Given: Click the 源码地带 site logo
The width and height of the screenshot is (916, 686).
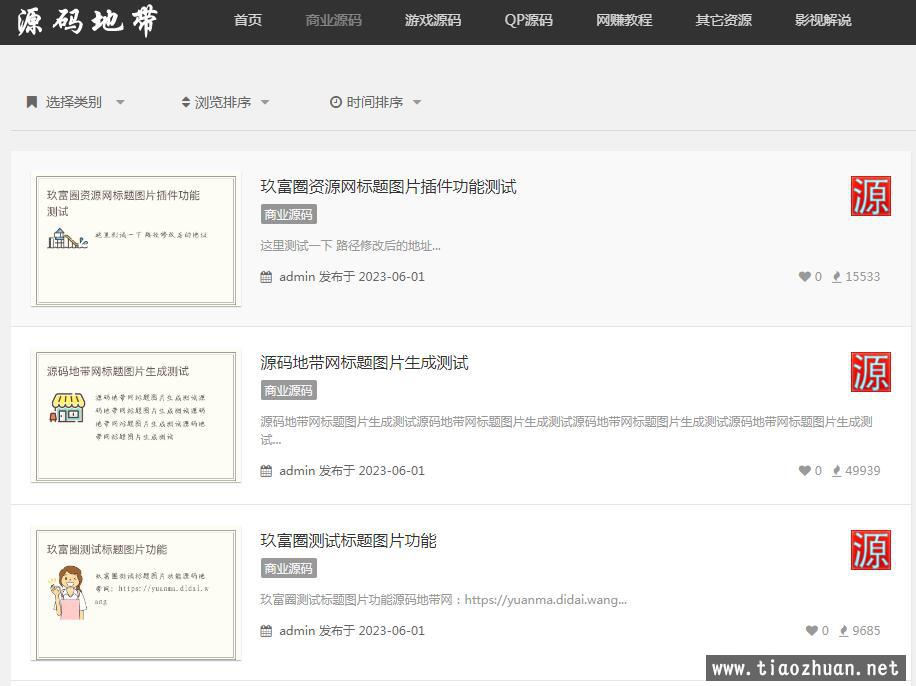Looking at the screenshot, I should pyautogui.click(x=88, y=21).
